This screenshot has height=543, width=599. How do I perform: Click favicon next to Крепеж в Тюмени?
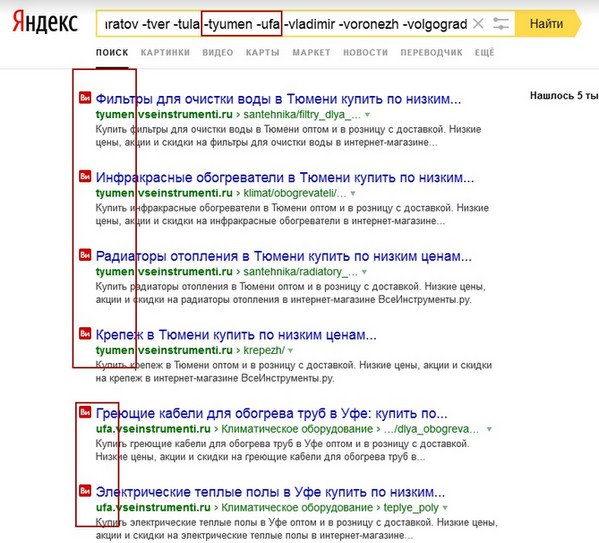[85, 334]
